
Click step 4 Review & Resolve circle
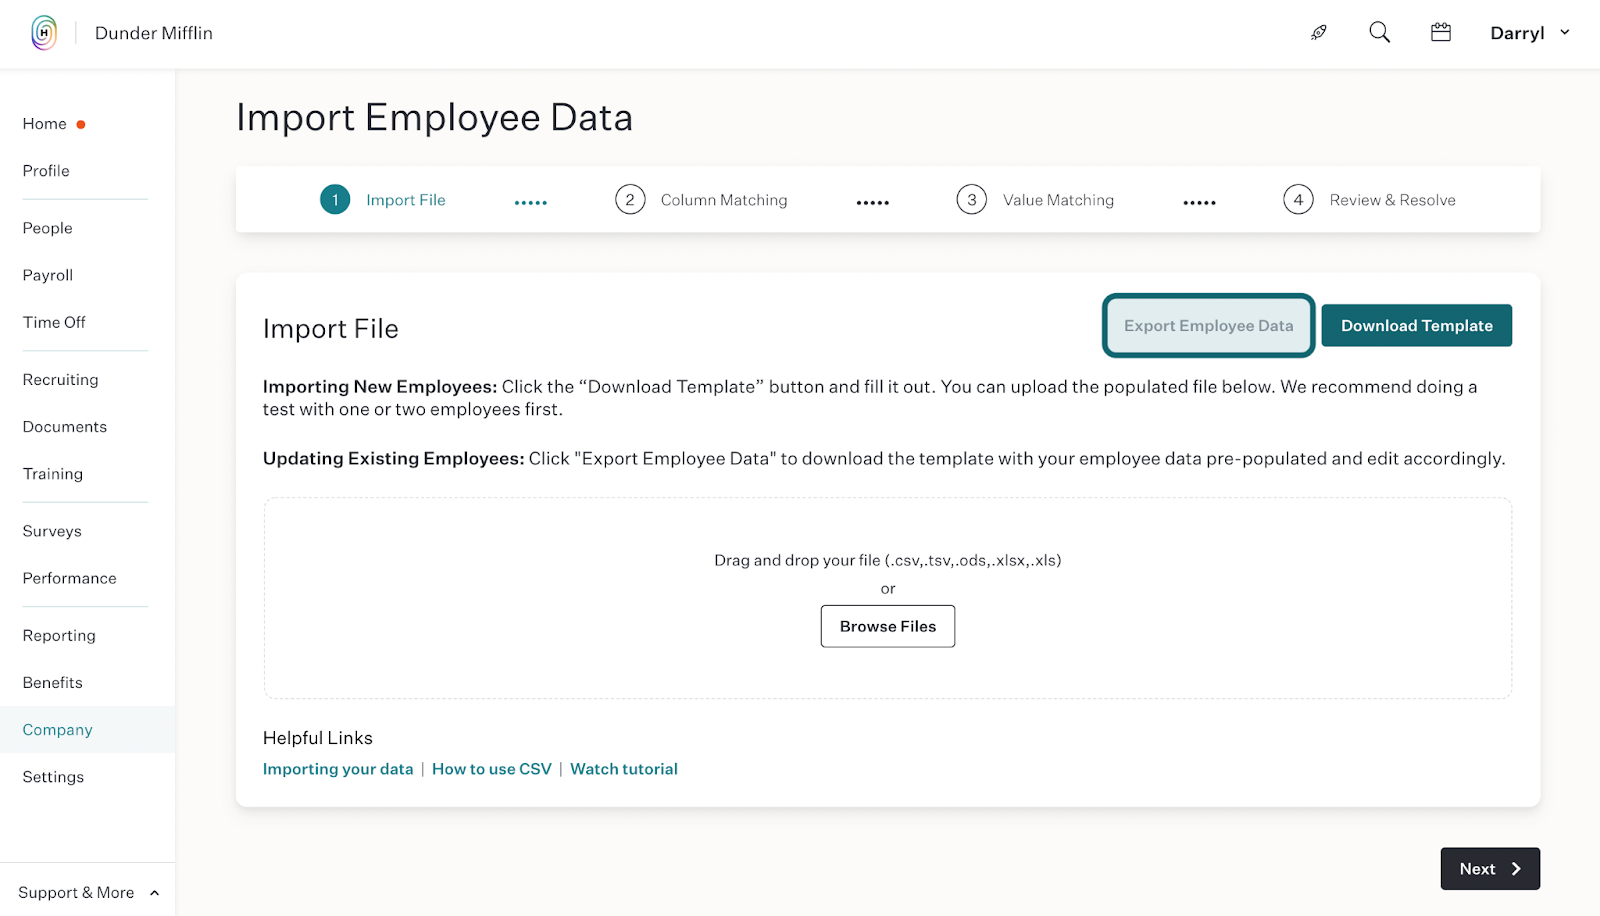(x=1298, y=200)
